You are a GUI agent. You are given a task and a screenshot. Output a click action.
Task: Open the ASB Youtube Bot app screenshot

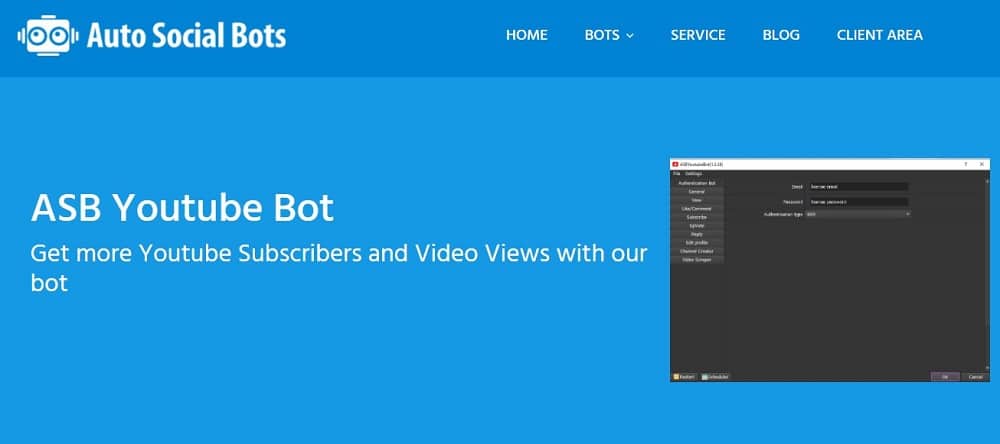pos(830,270)
